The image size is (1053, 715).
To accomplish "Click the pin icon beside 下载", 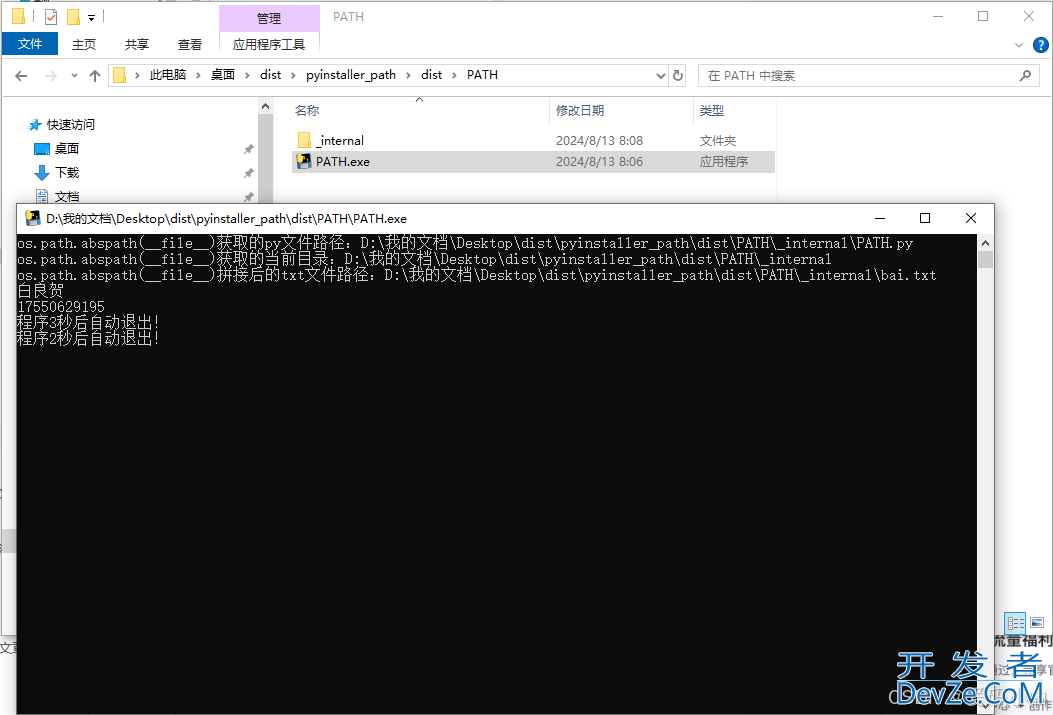I will click(248, 173).
